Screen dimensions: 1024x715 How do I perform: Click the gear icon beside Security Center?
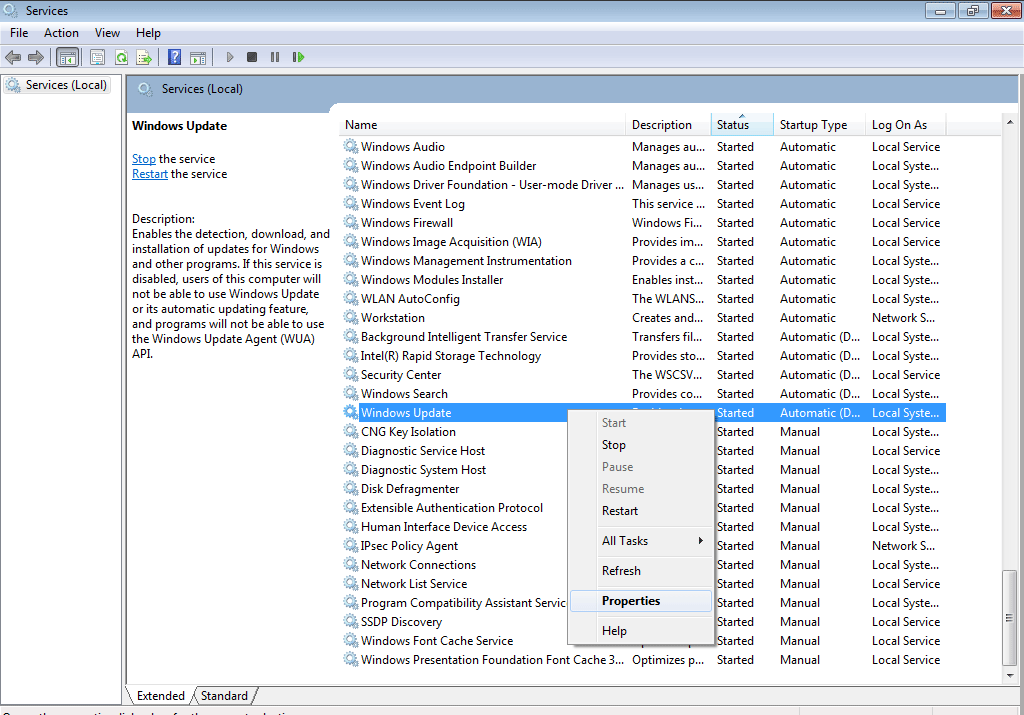(x=351, y=374)
